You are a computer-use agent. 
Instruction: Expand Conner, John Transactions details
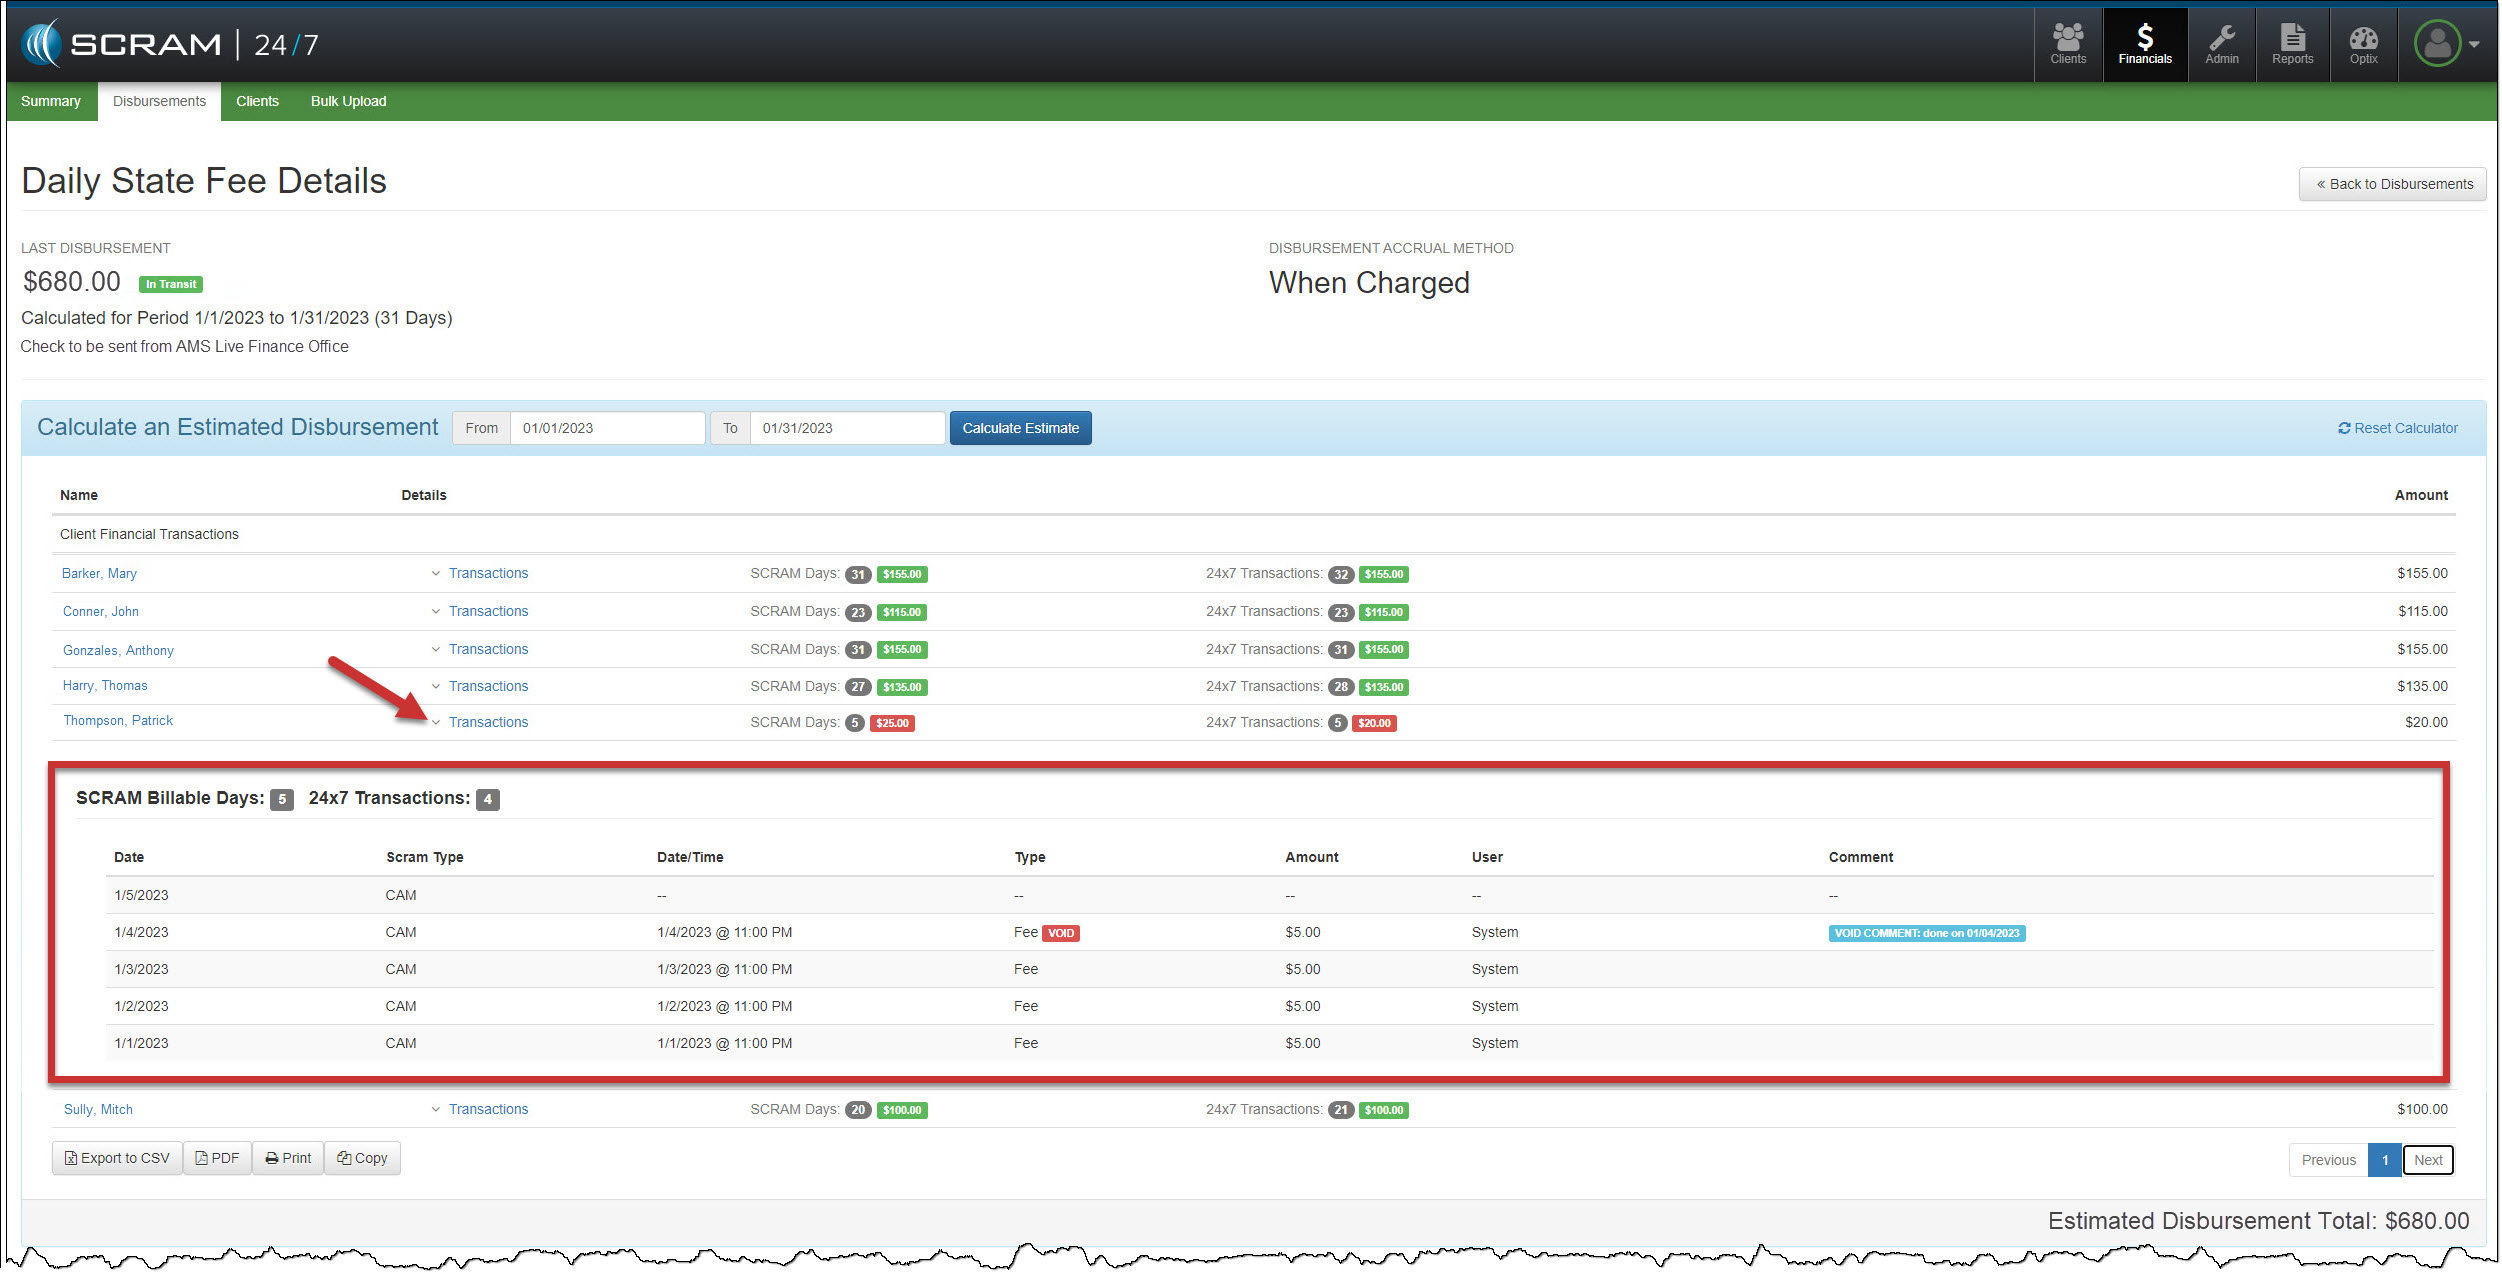[487, 611]
